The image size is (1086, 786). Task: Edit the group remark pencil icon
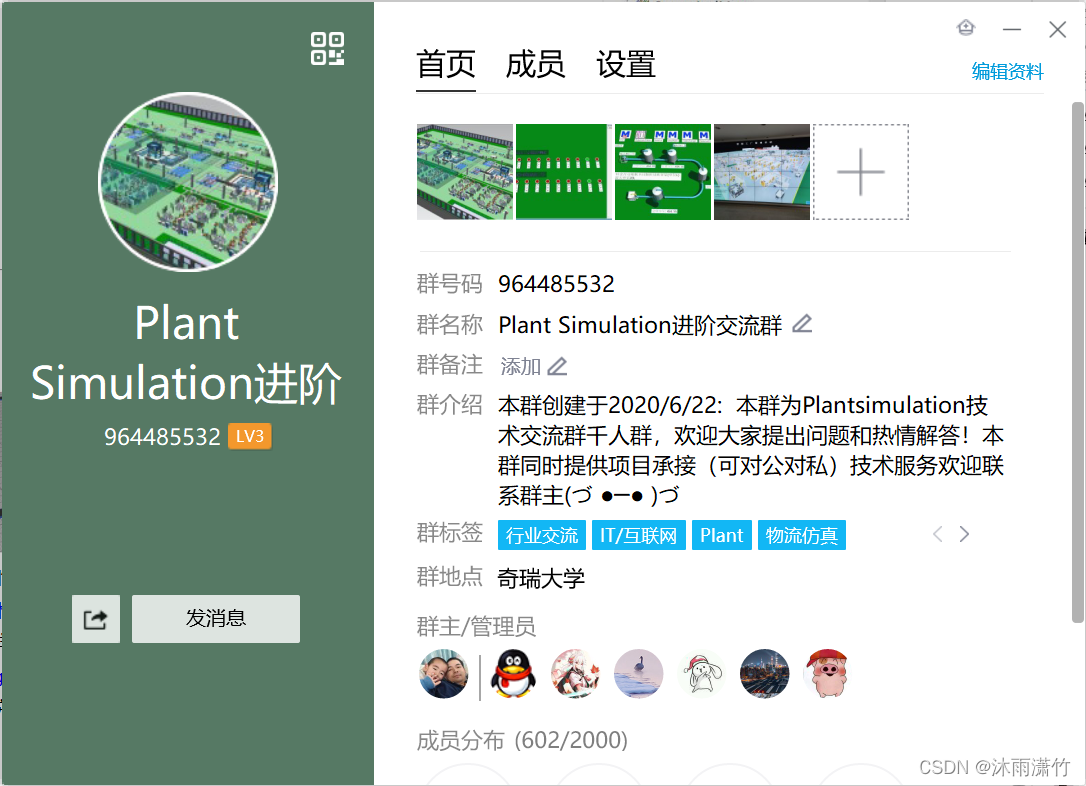(557, 366)
